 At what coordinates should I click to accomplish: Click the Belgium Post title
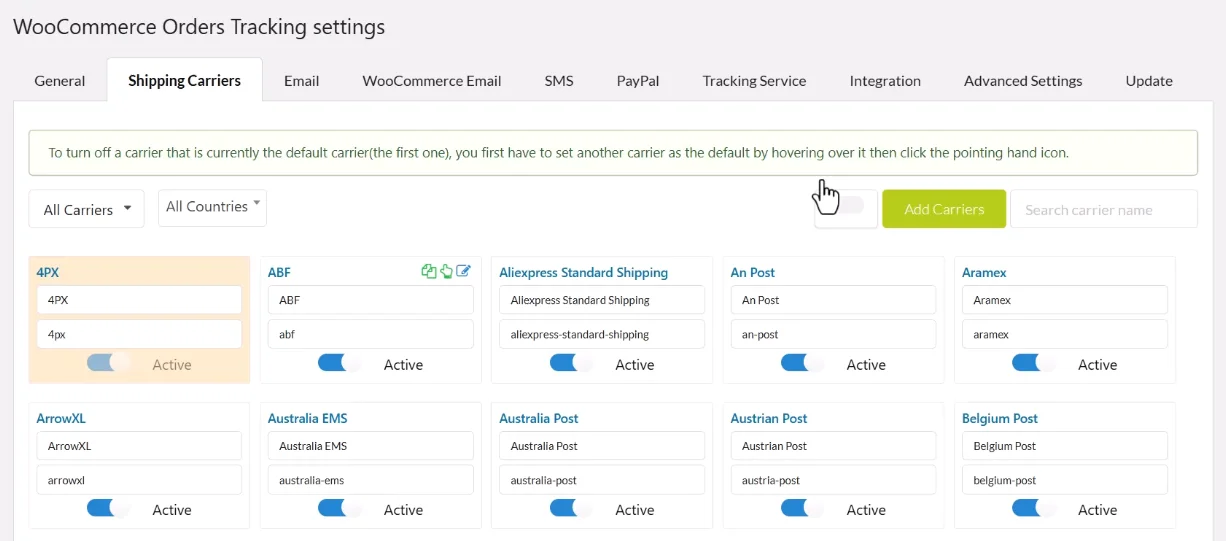point(1000,418)
